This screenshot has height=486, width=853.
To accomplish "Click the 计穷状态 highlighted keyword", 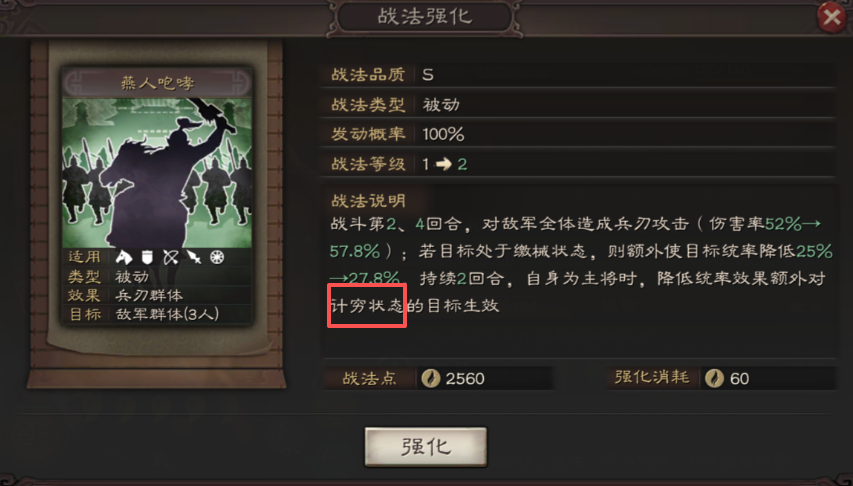I will coord(367,305).
